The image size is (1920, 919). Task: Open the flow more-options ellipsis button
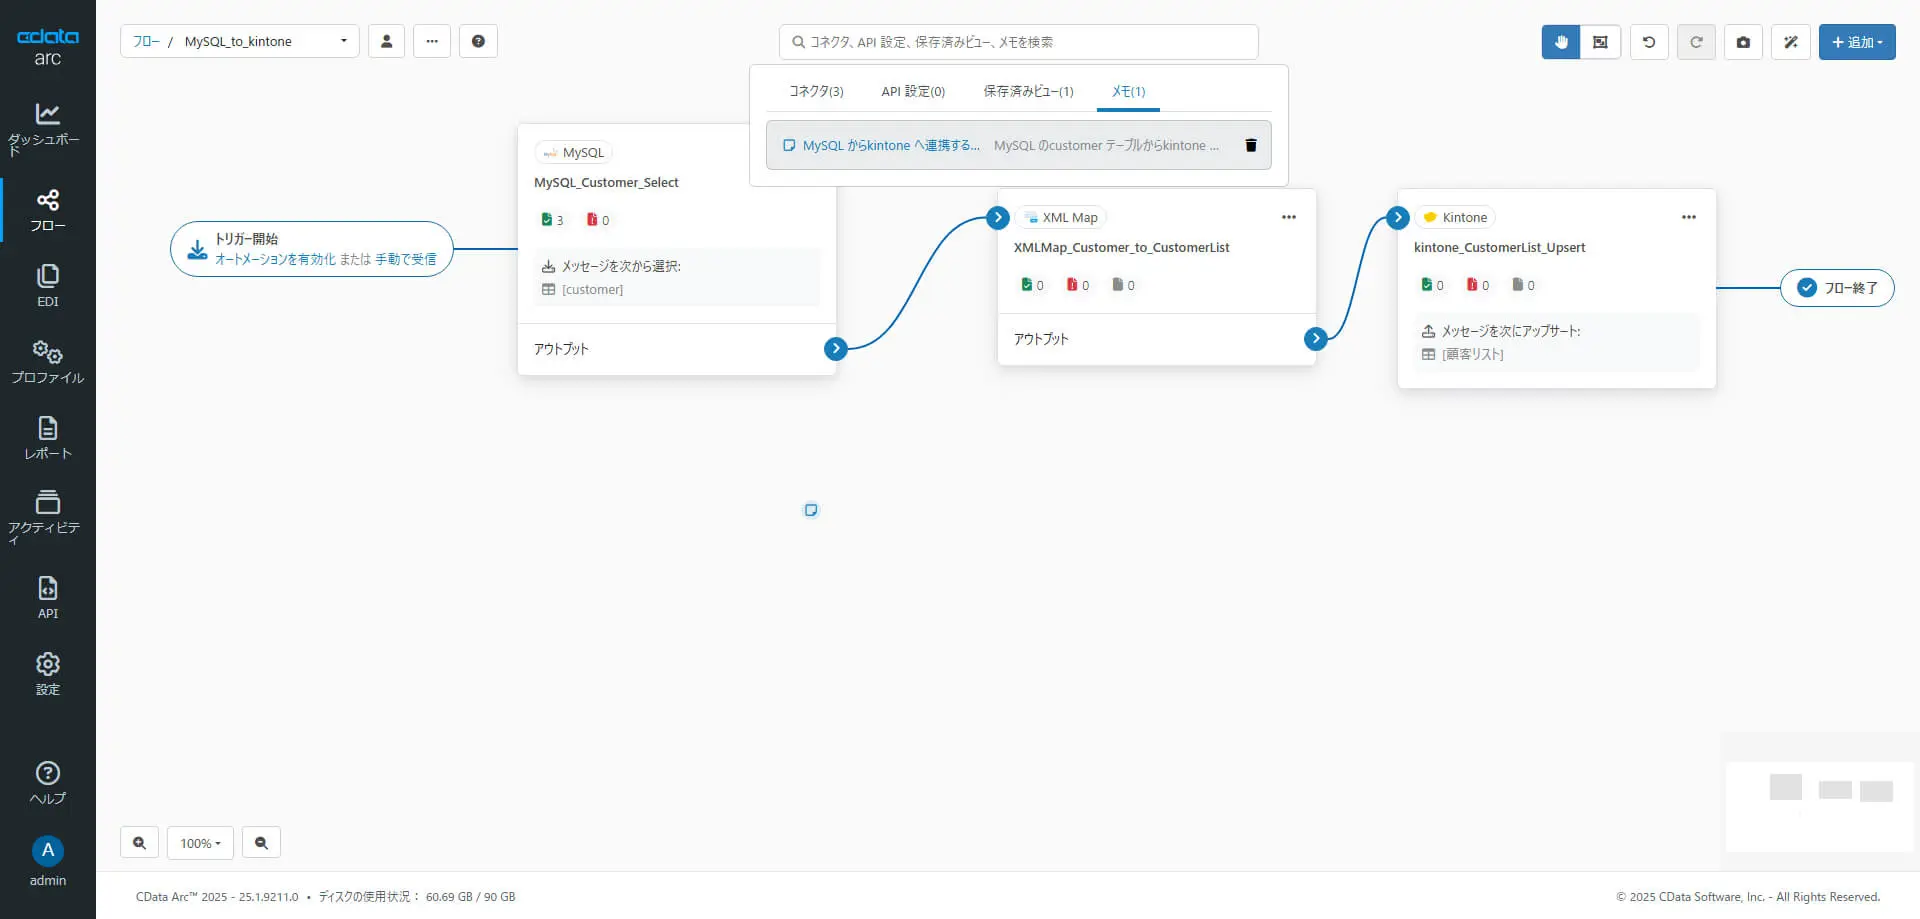[x=432, y=41]
